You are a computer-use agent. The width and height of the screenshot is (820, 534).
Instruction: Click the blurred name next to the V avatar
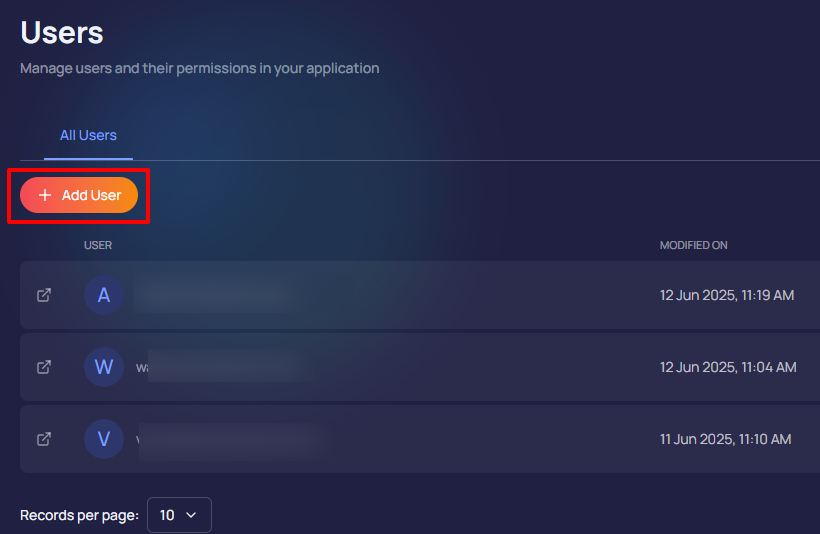tap(228, 438)
